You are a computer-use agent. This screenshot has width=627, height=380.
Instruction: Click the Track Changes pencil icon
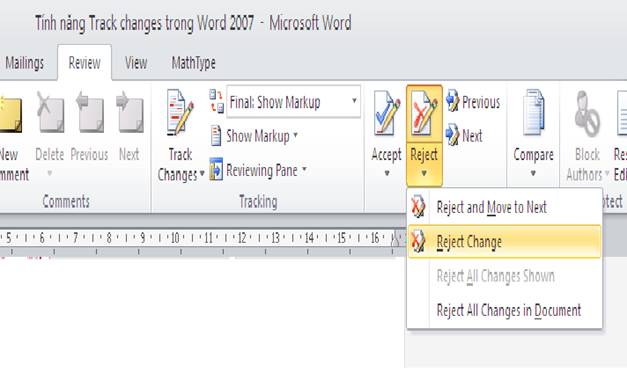(x=180, y=113)
